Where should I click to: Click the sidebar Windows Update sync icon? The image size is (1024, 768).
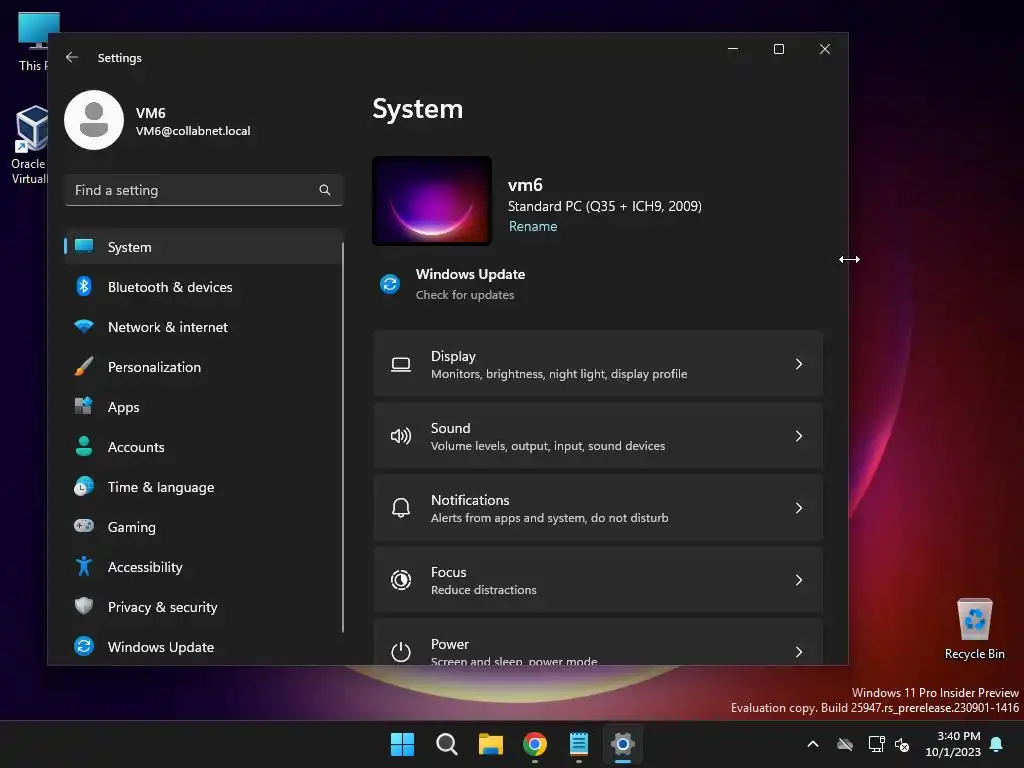[84, 647]
